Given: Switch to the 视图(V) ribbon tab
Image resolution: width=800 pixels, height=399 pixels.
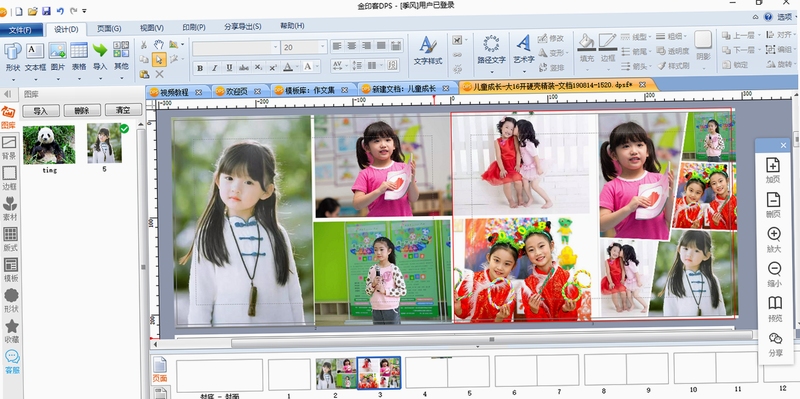Looking at the screenshot, I should (152, 28).
